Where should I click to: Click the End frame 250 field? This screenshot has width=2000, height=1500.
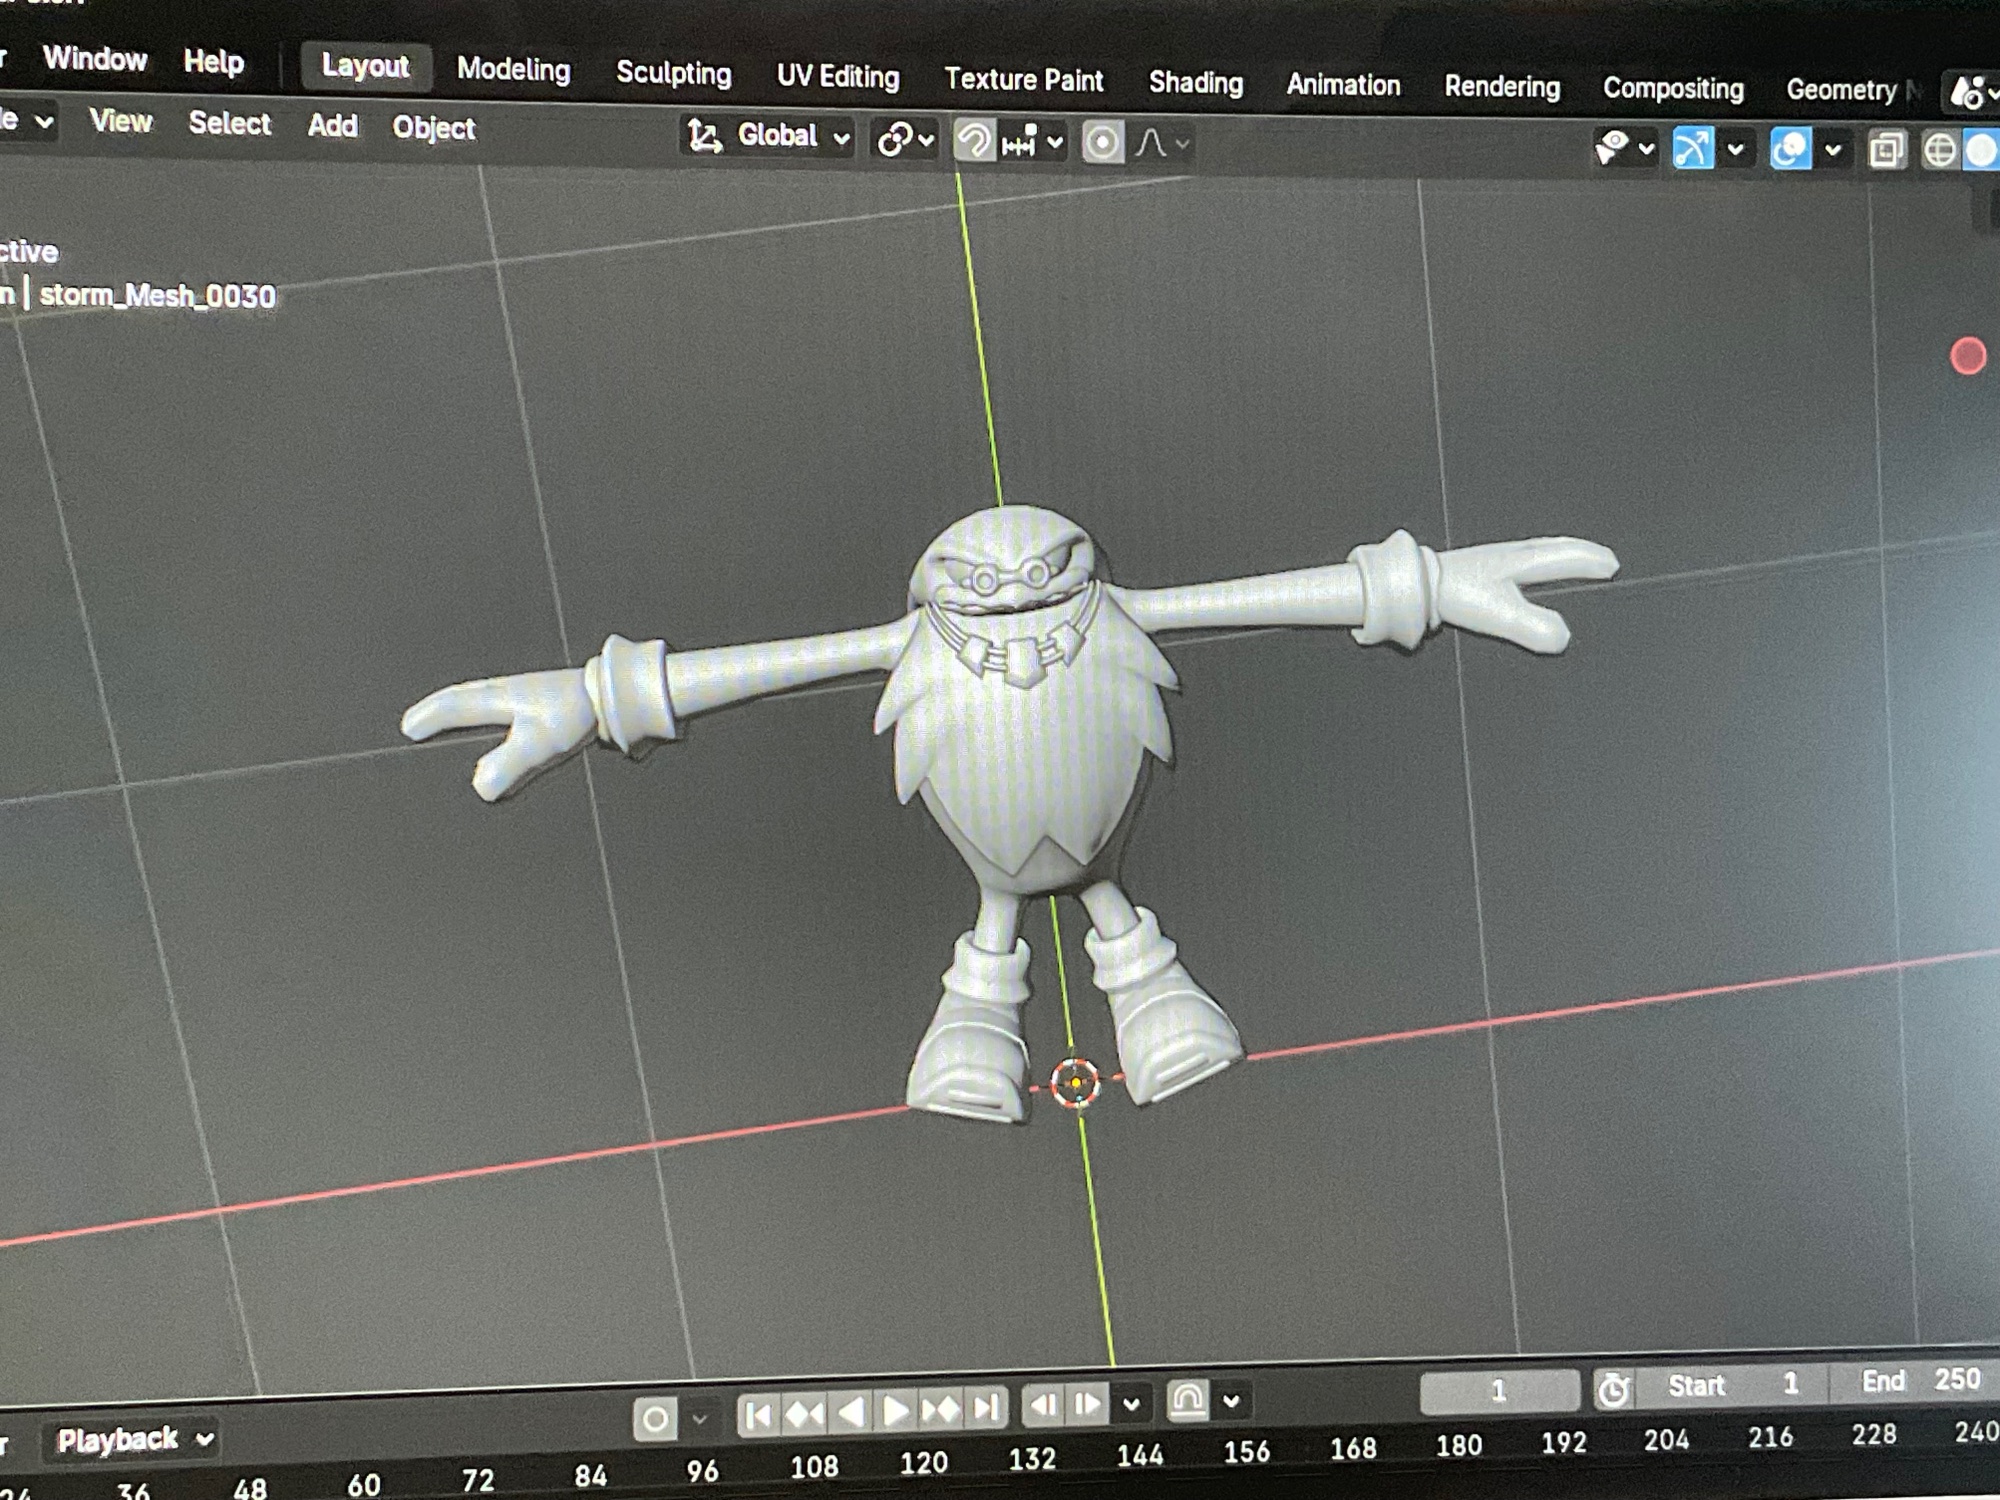(1918, 1381)
